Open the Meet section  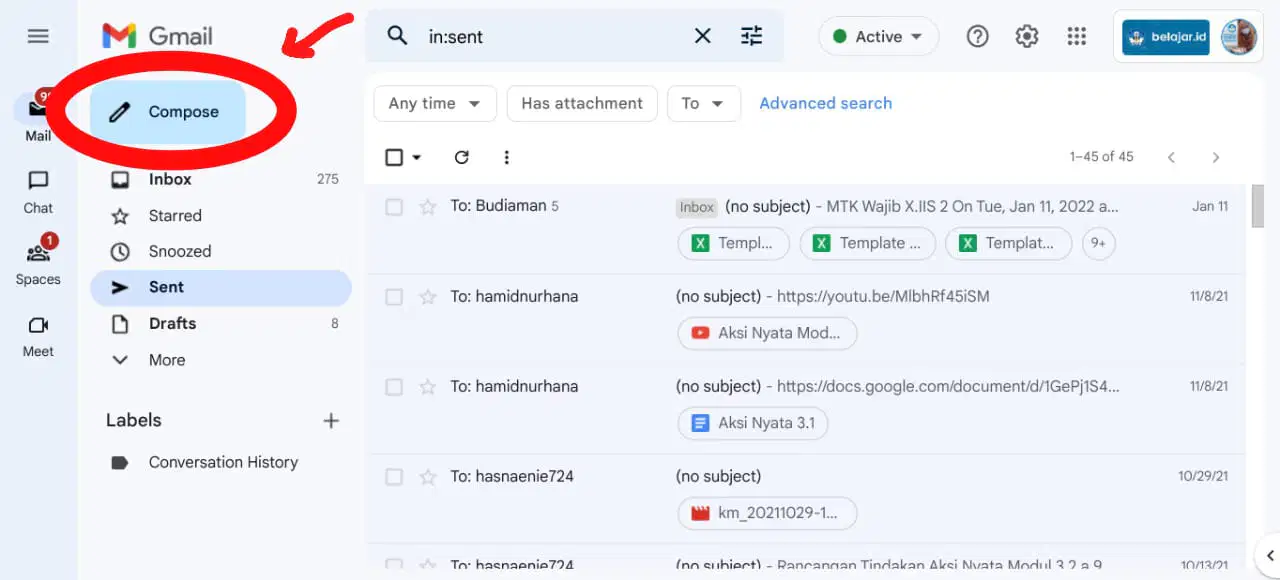[38, 336]
